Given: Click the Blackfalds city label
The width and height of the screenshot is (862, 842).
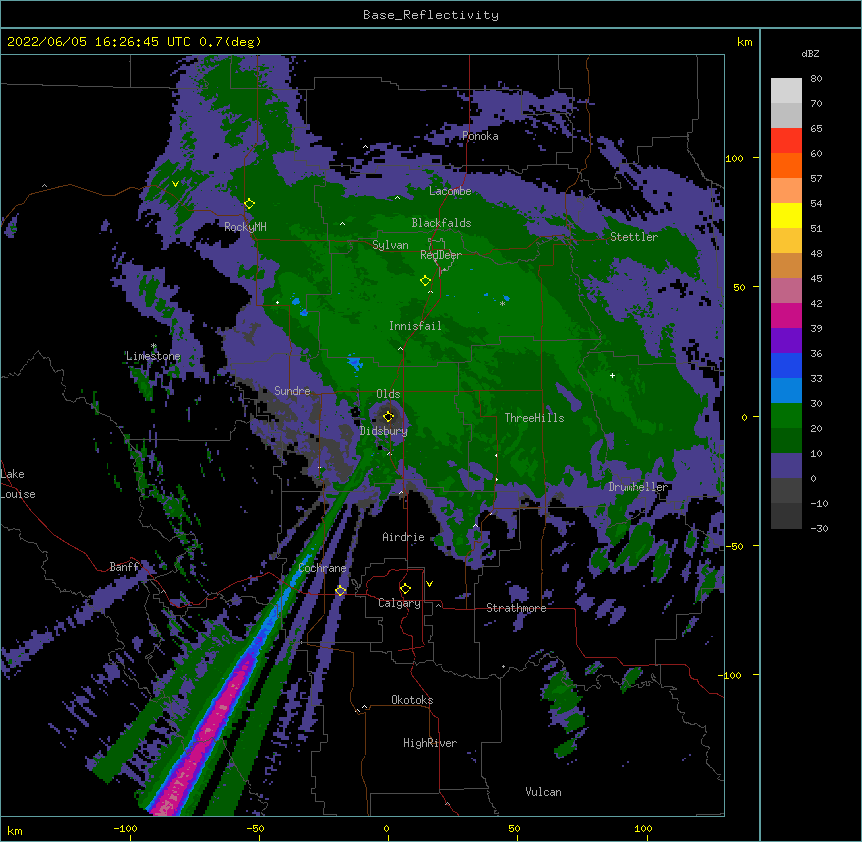Looking at the screenshot, I should click(441, 223).
